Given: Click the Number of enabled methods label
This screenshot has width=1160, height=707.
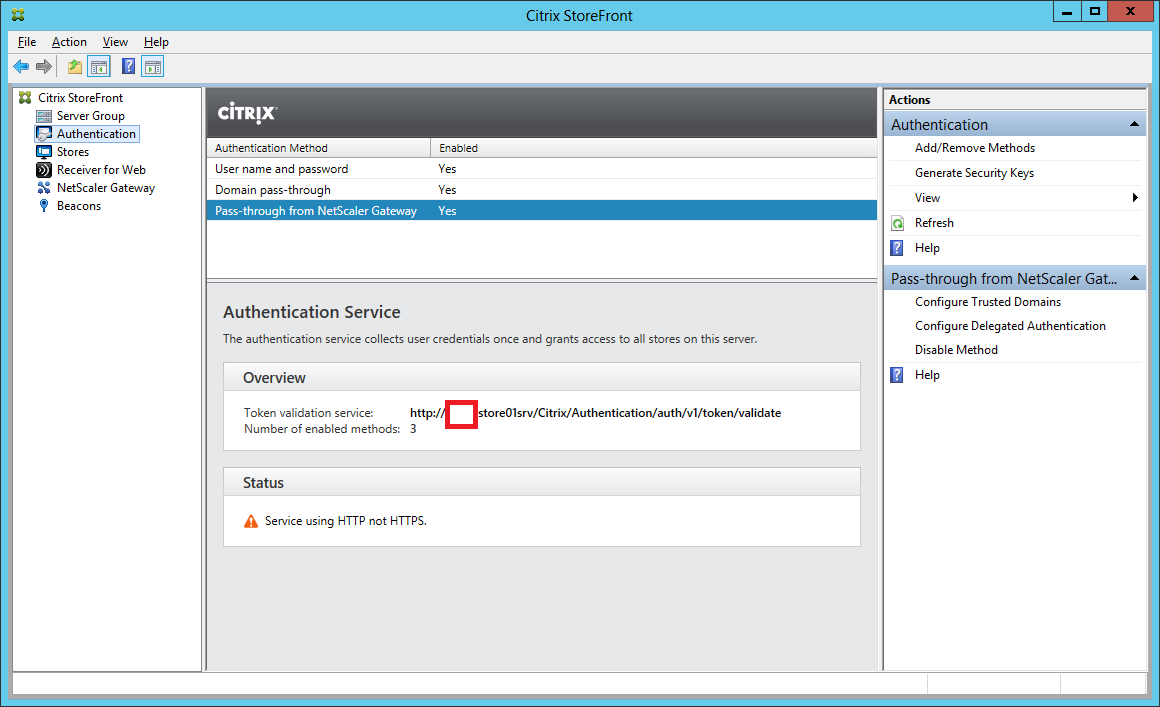Looking at the screenshot, I should [x=322, y=429].
